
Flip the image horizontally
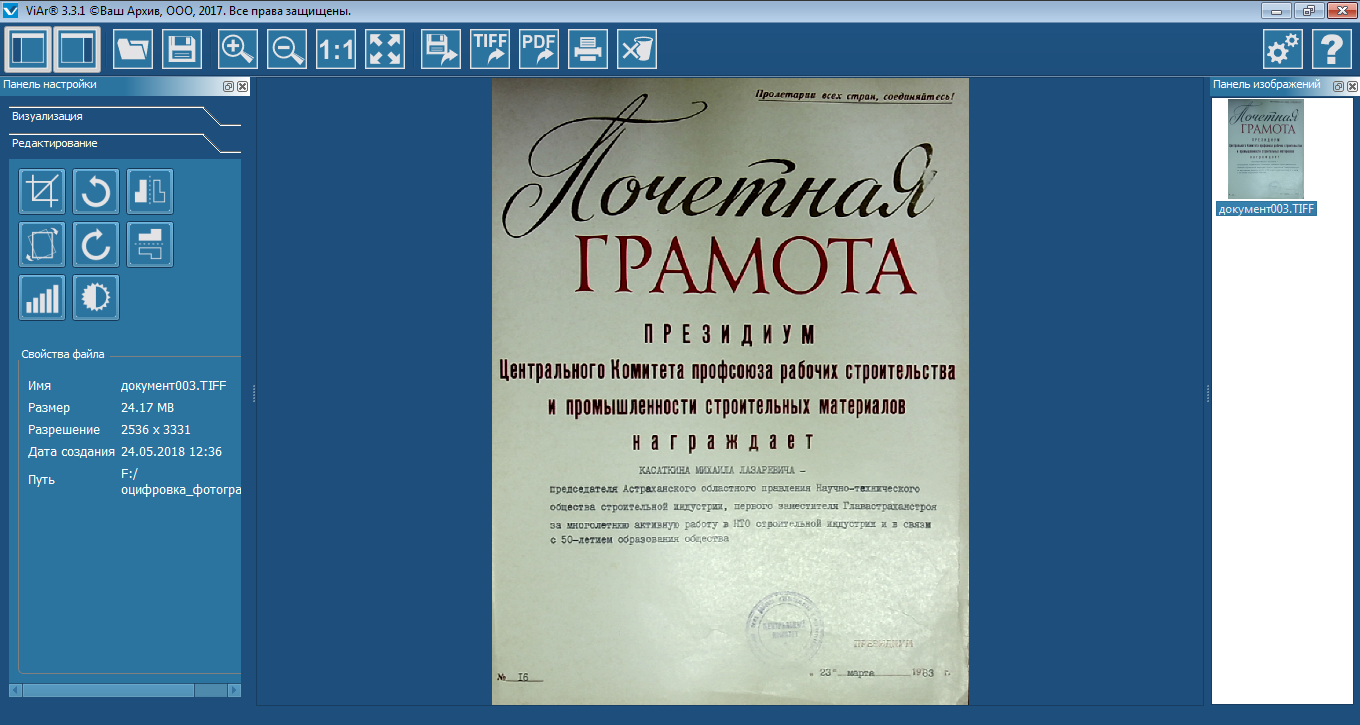coord(150,191)
